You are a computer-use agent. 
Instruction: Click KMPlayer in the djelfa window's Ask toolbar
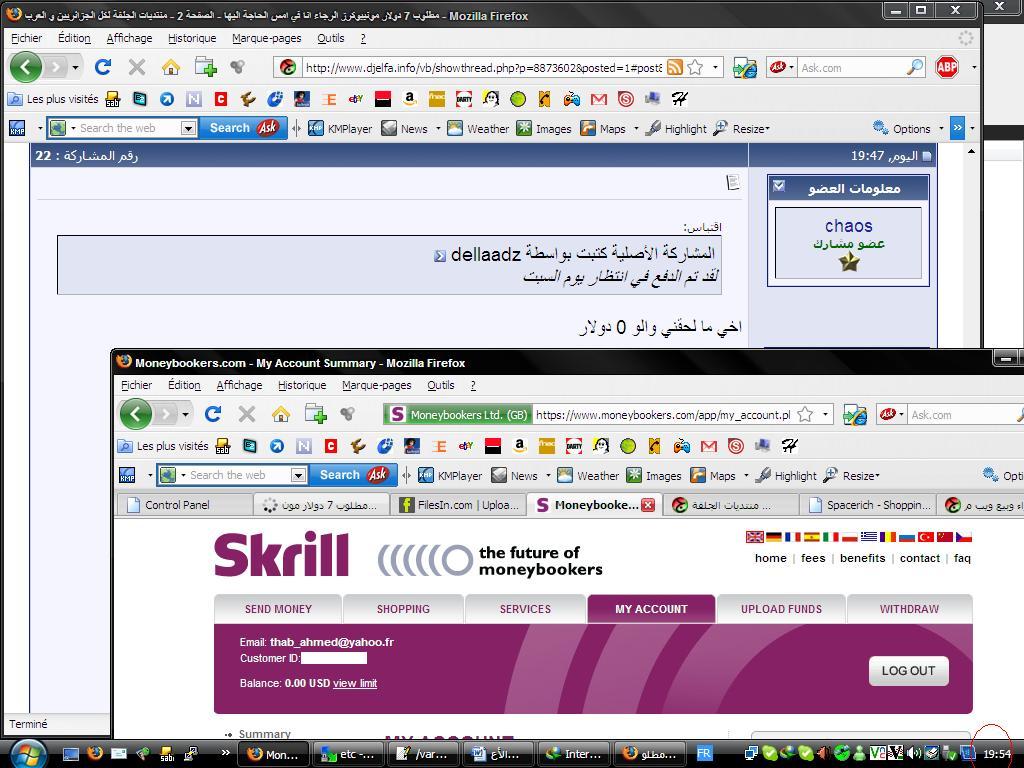340,129
